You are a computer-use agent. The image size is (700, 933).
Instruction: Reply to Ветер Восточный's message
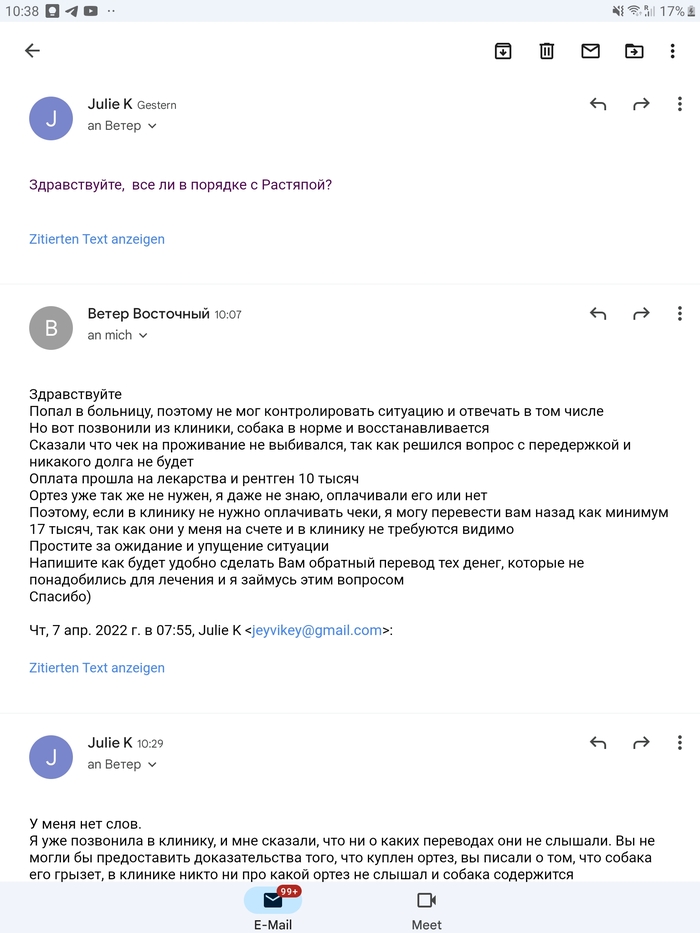point(598,314)
